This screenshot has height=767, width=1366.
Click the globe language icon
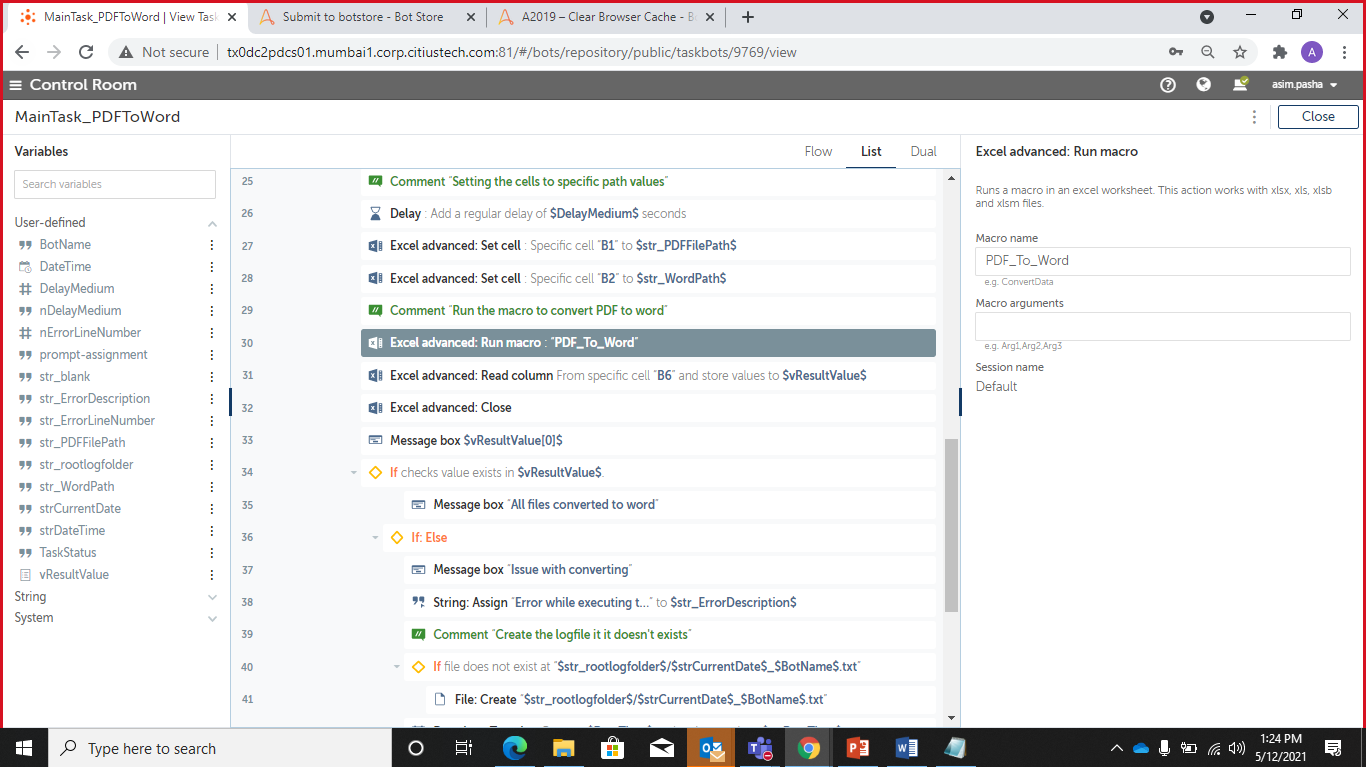click(x=1204, y=85)
